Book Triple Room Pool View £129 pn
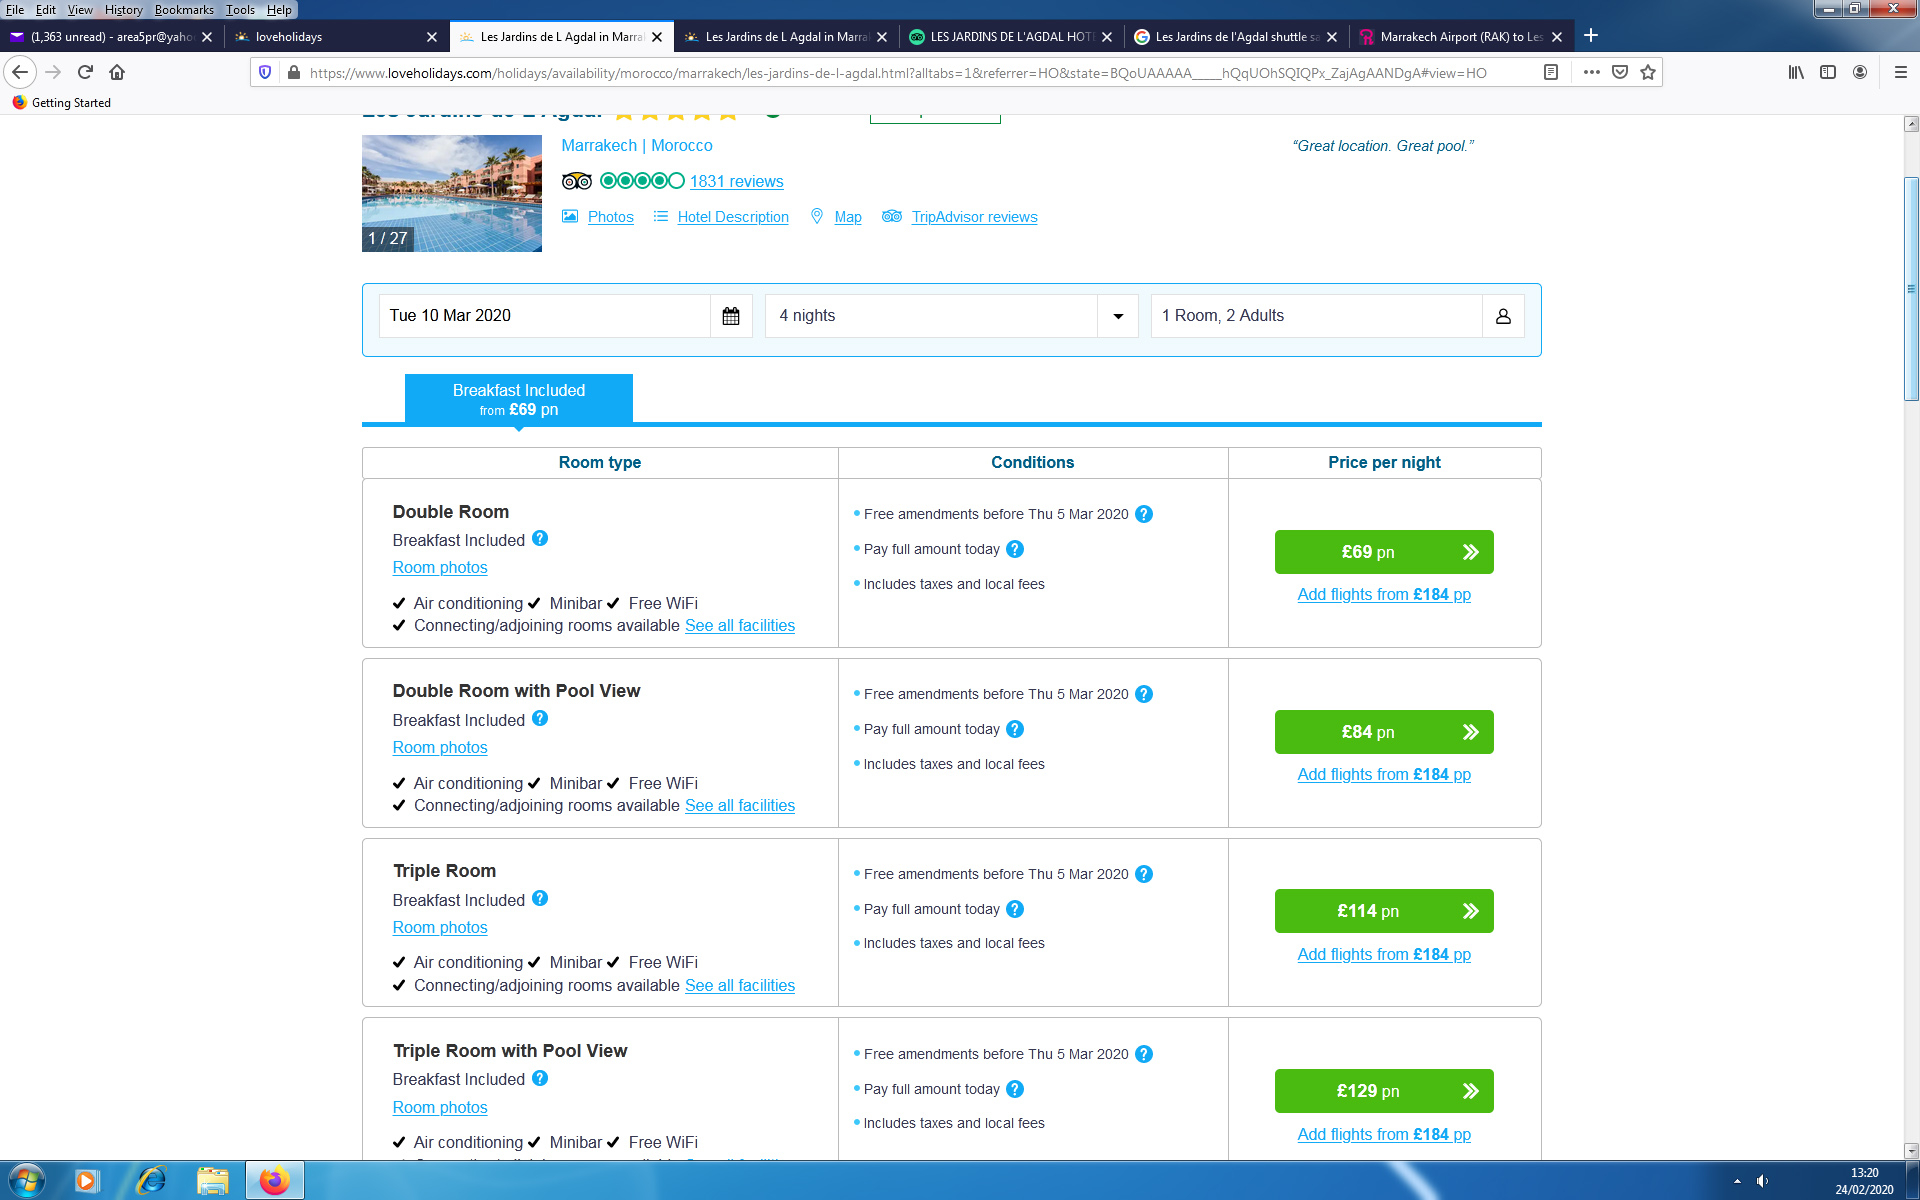 pyautogui.click(x=1384, y=1091)
